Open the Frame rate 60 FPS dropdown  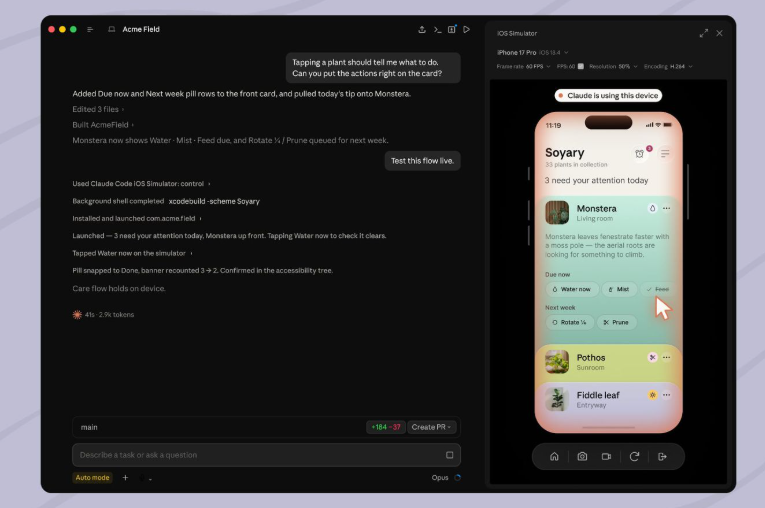click(x=523, y=66)
